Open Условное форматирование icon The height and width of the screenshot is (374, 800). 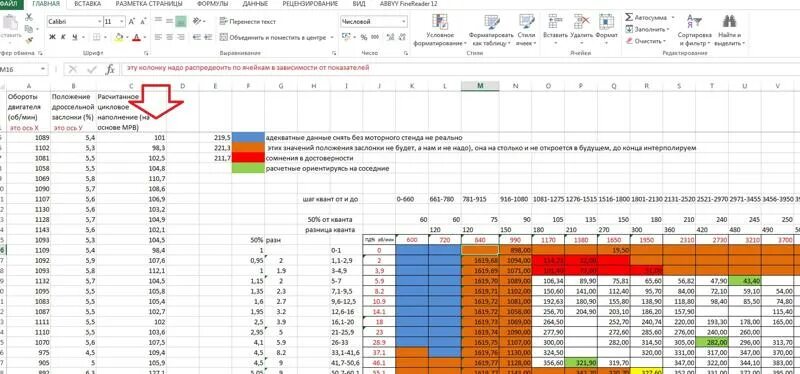coord(440,21)
